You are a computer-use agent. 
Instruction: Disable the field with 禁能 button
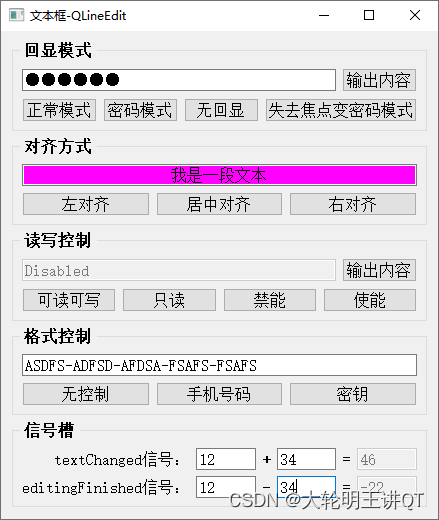tap(270, 300)
